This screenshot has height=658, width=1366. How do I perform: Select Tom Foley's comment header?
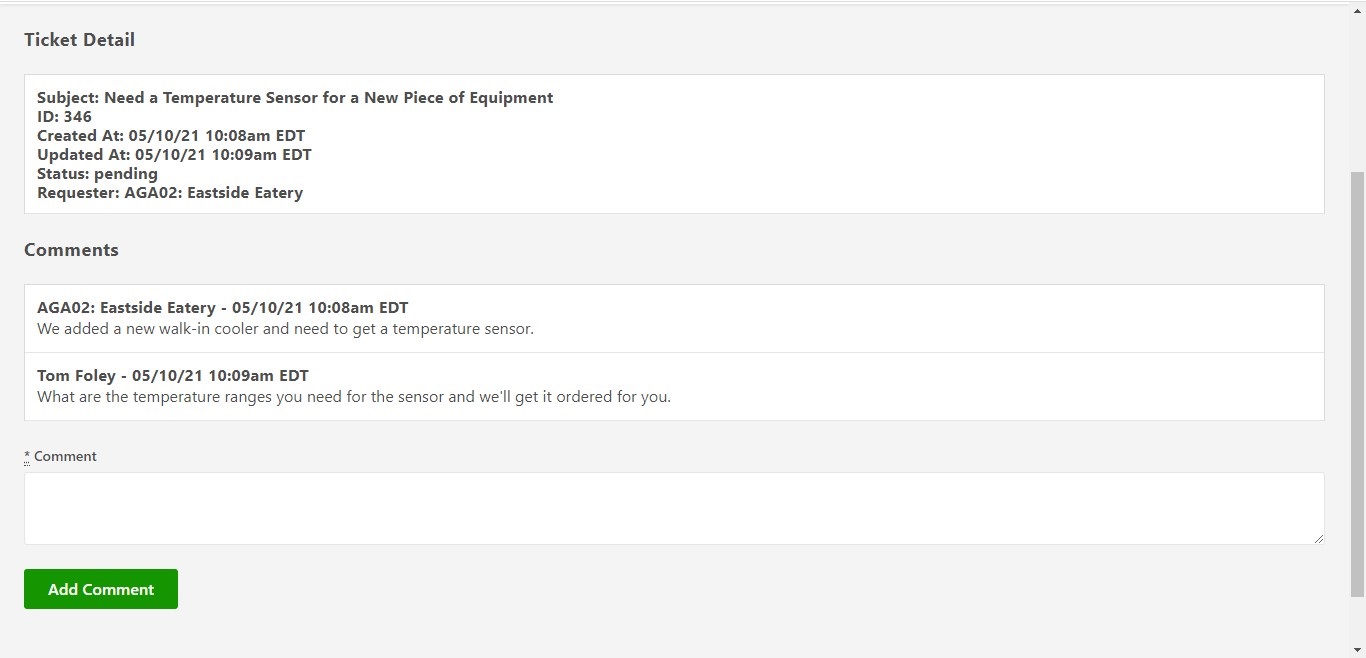[172, 375]
